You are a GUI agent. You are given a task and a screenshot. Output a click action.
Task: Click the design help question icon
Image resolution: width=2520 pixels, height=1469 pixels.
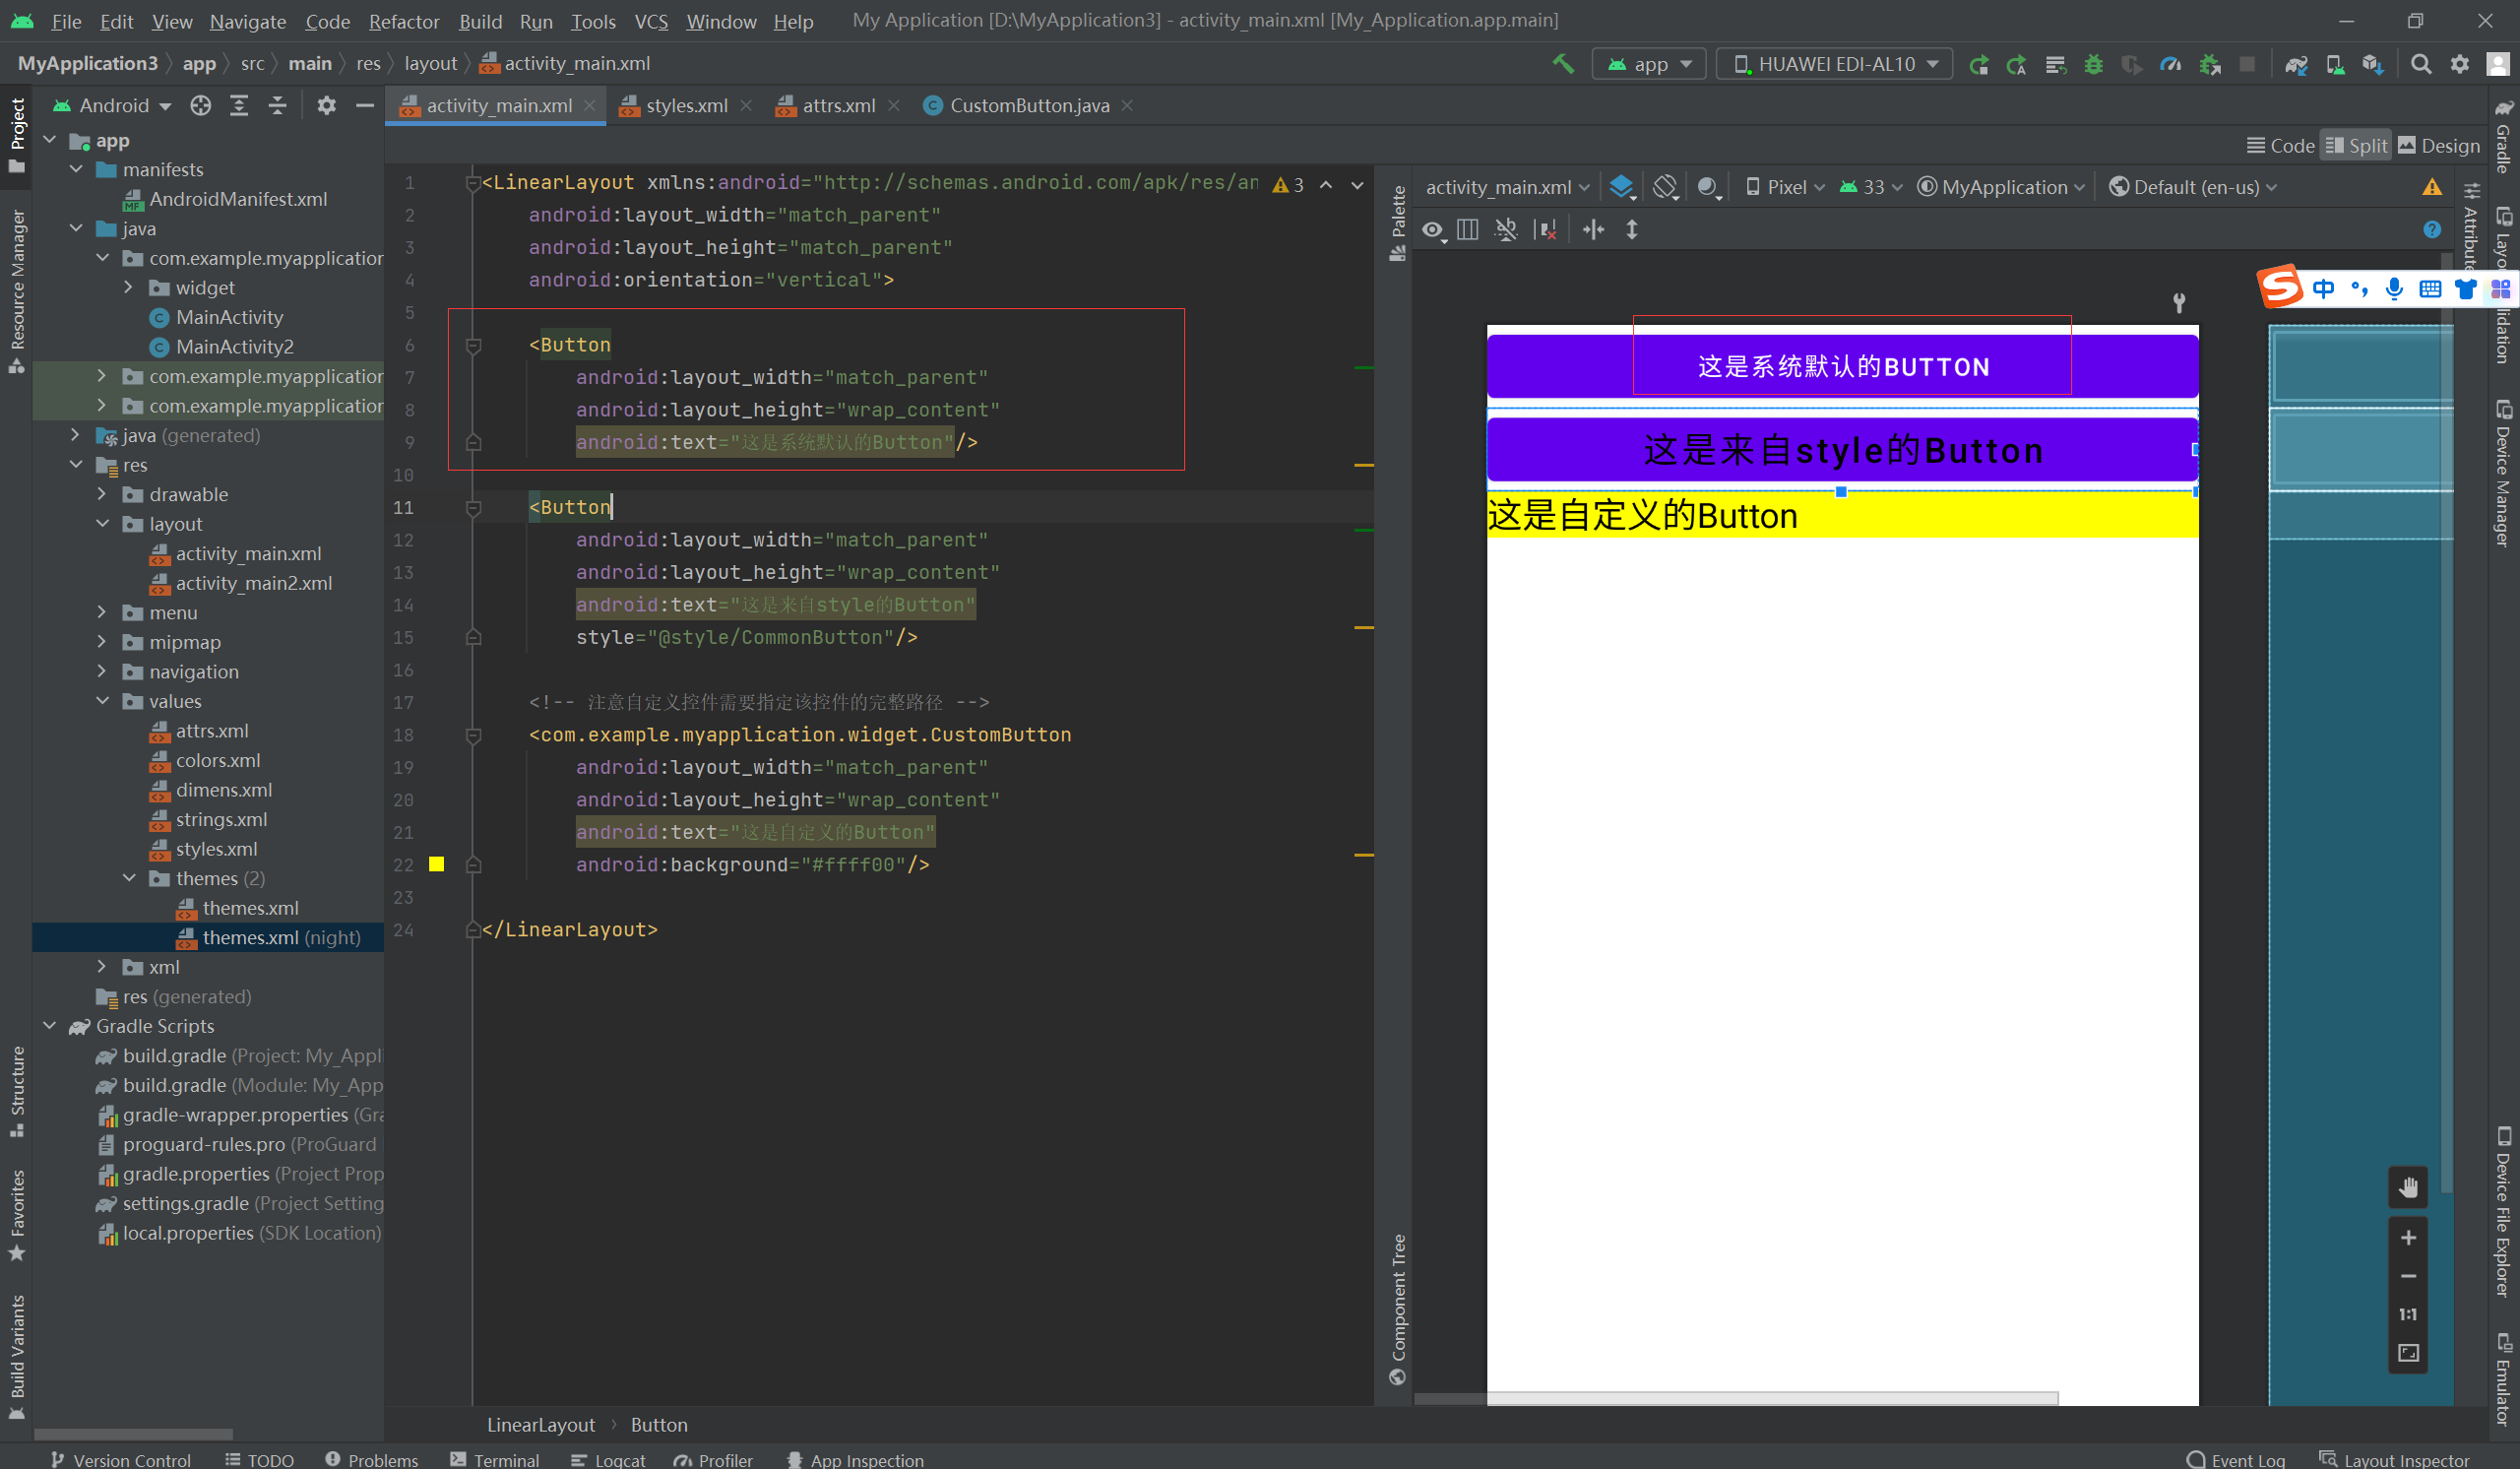tap(2432, 230)
